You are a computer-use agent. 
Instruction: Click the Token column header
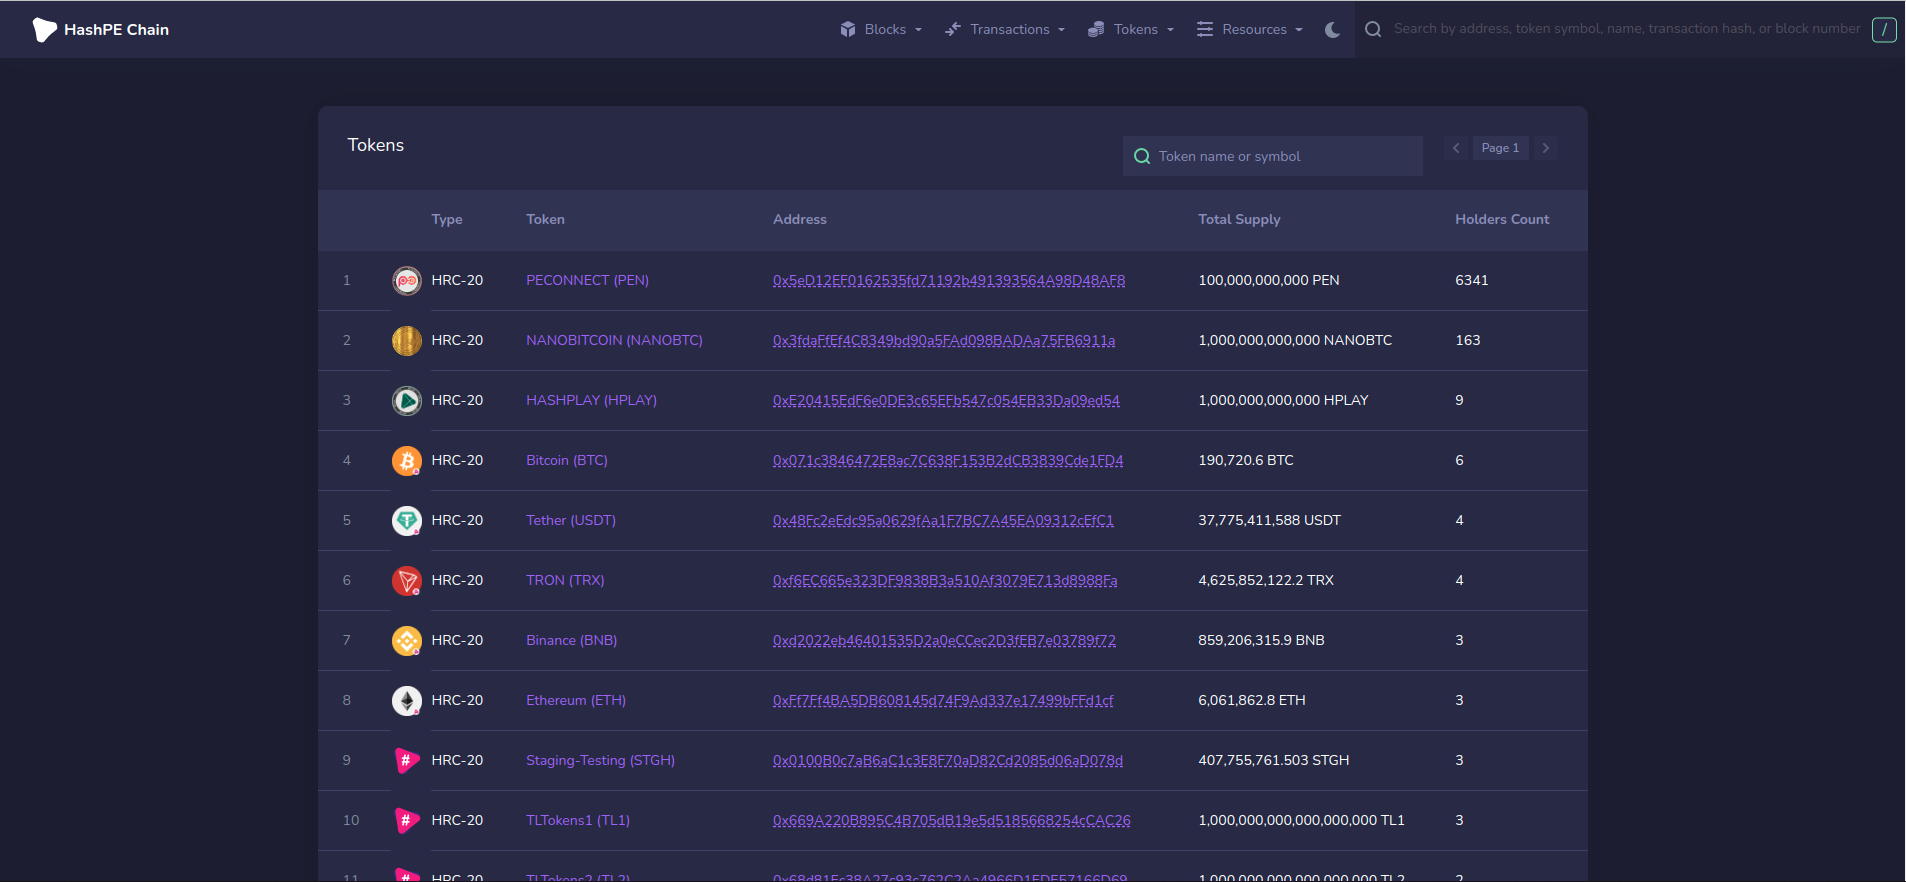tap(545, 219)
